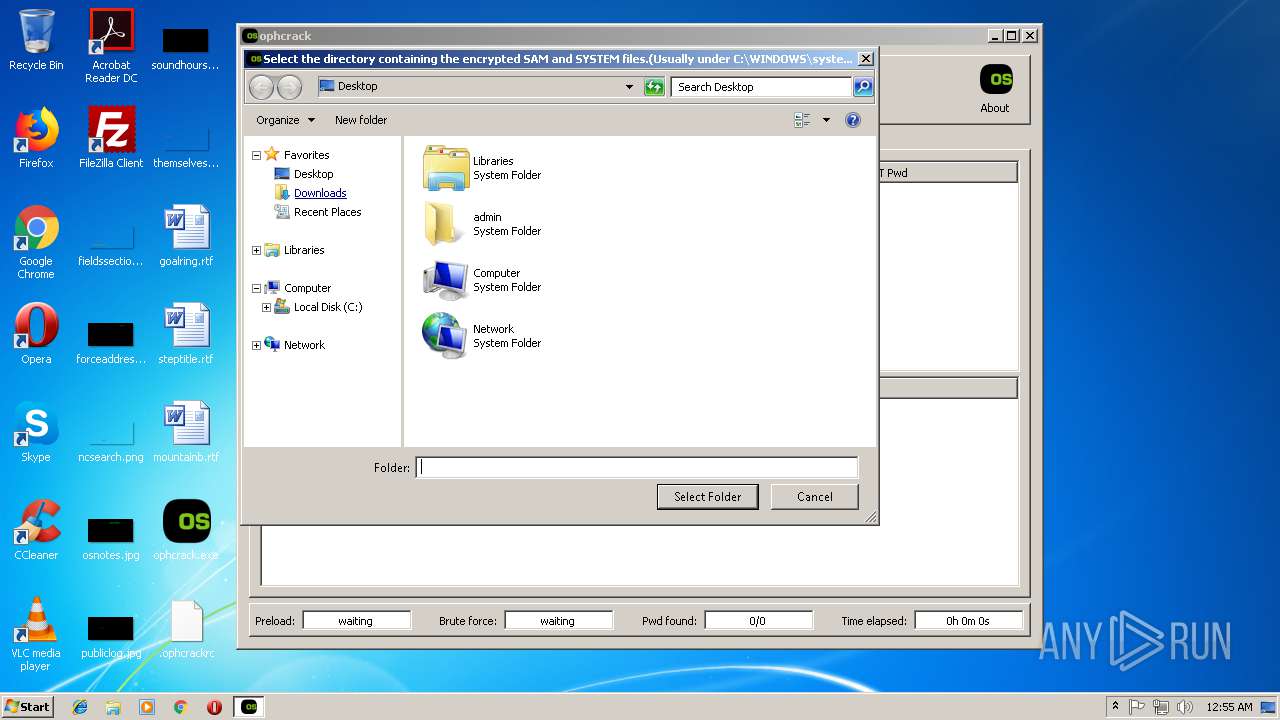The image size is (1280, 720).
Task: Open the dialog Help question-mark icon
Action: click(x=853, y=120)
